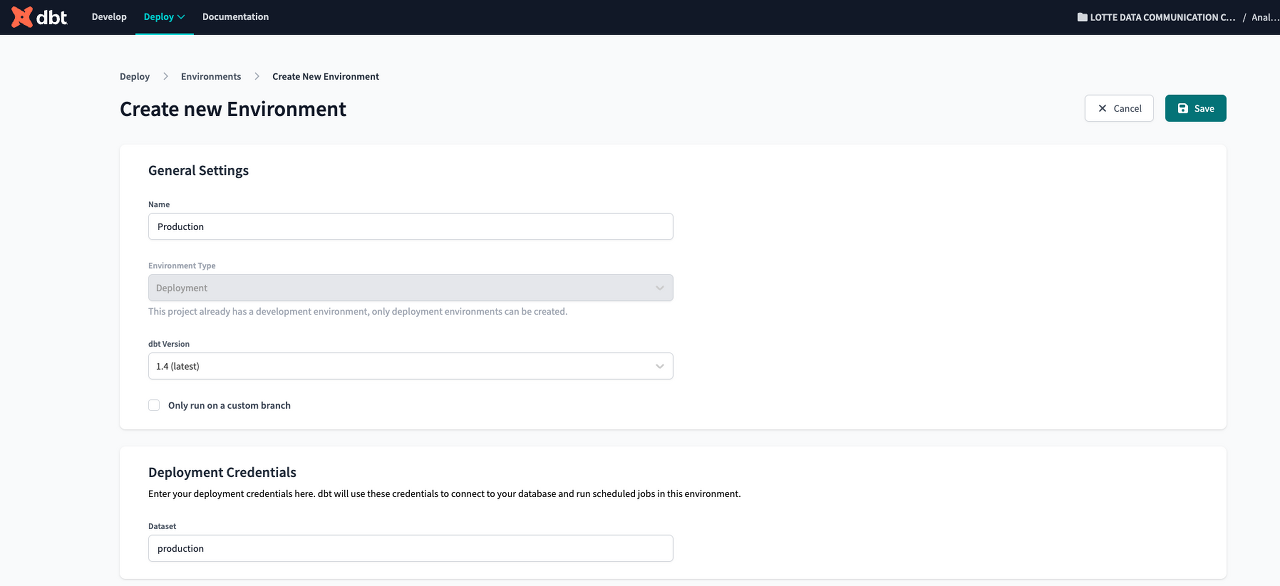Save the new environment

tap(1195, 108)
